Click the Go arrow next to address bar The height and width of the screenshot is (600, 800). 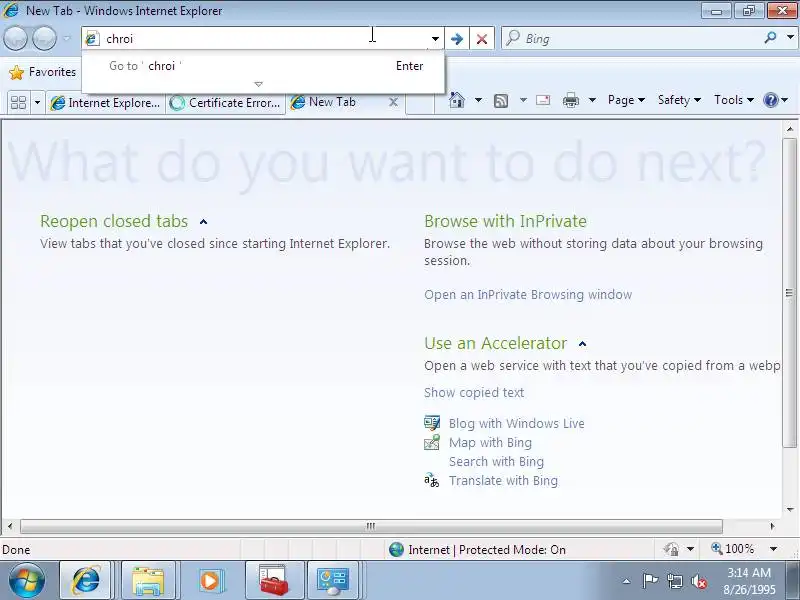click(457, 39)
